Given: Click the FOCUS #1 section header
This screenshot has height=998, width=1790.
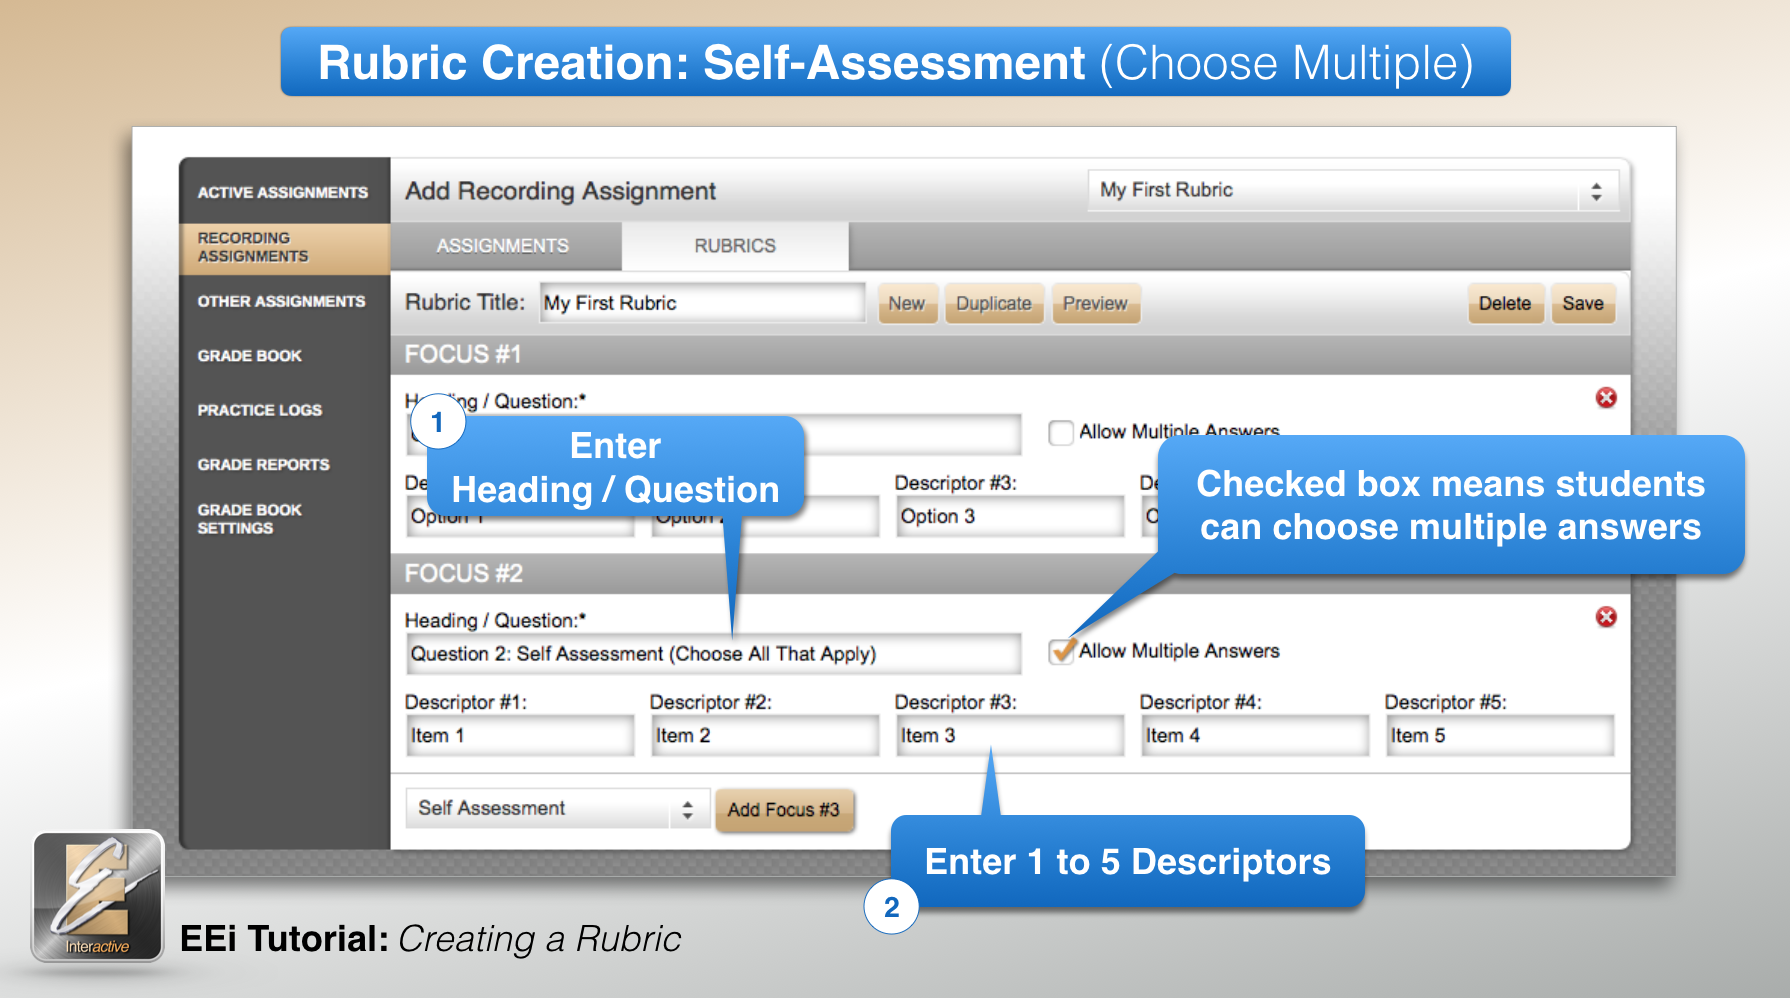Looking at the screenshot, I should pos(1010,355).
